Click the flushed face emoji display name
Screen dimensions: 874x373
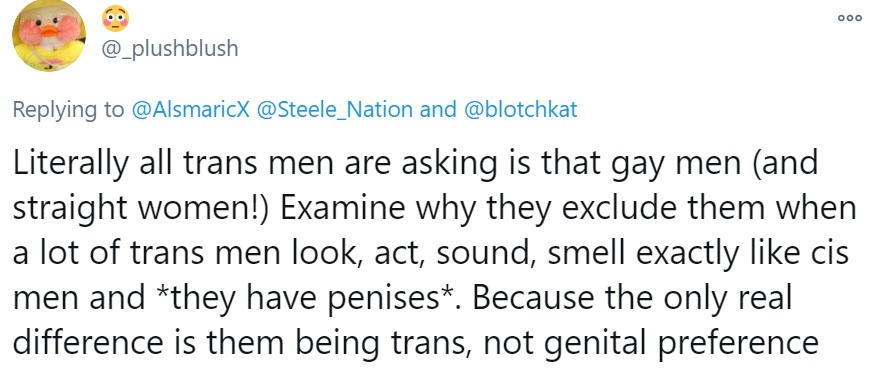coord(116,18)
